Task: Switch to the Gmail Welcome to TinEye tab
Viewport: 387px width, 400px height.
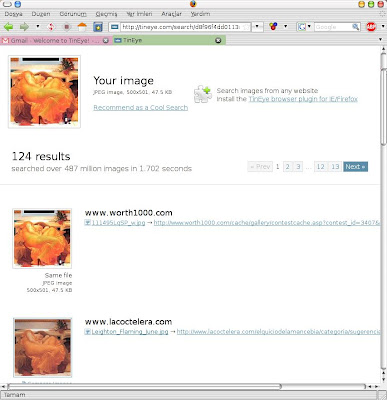Action: pyautogui.click(x=56, y=40)
